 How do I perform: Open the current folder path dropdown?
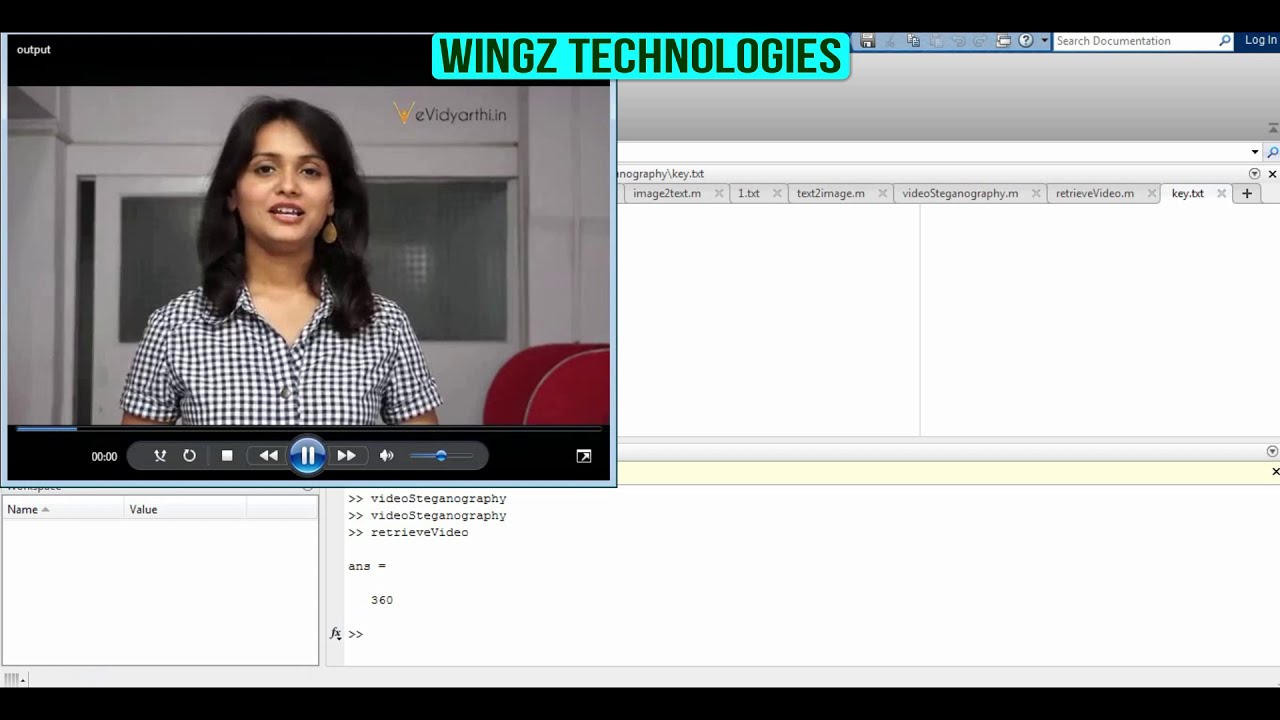(1255, 152)
